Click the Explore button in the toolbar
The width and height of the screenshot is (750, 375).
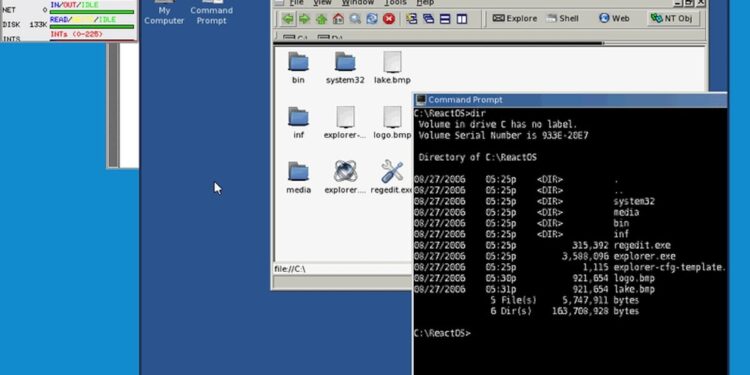tap(515, 19)
